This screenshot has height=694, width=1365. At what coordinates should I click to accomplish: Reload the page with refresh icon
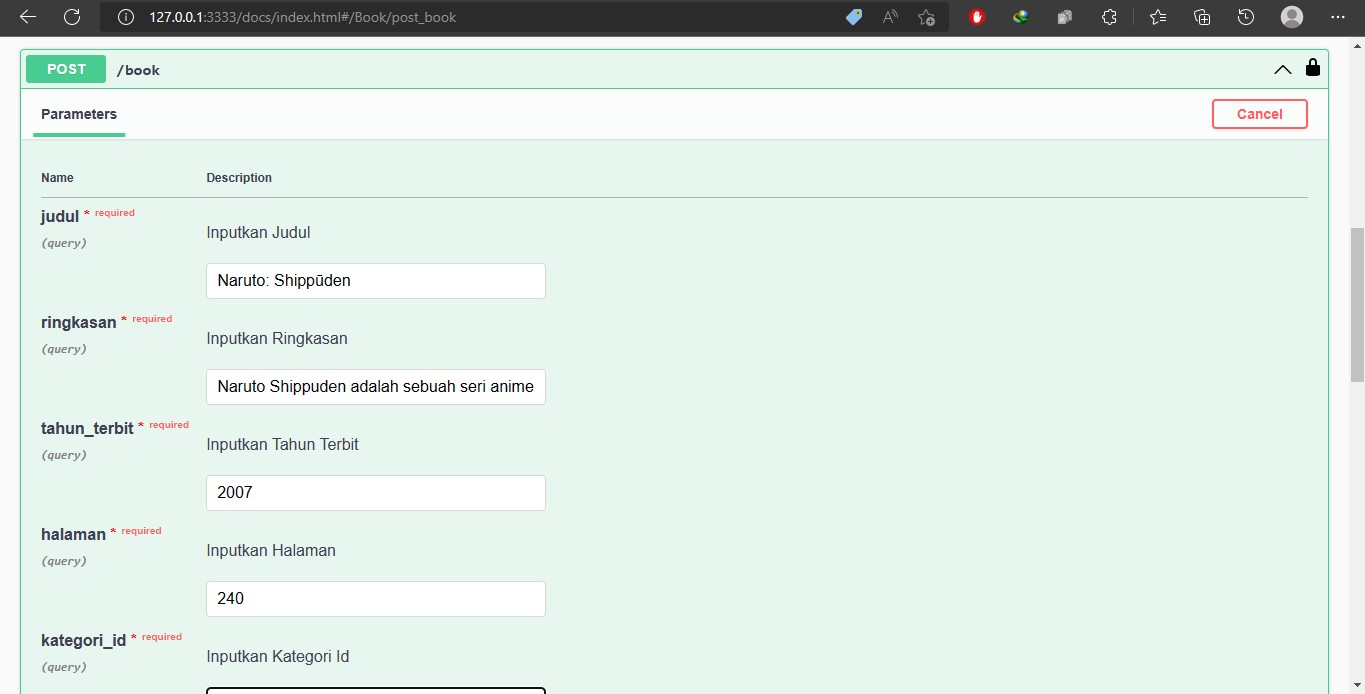click(x=72, y=17)
